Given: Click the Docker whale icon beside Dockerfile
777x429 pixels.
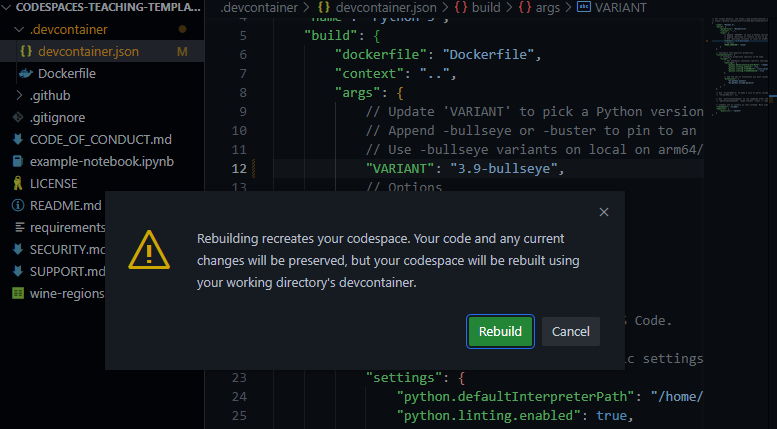Looking at the screenshot, I should tap(26, 73).
